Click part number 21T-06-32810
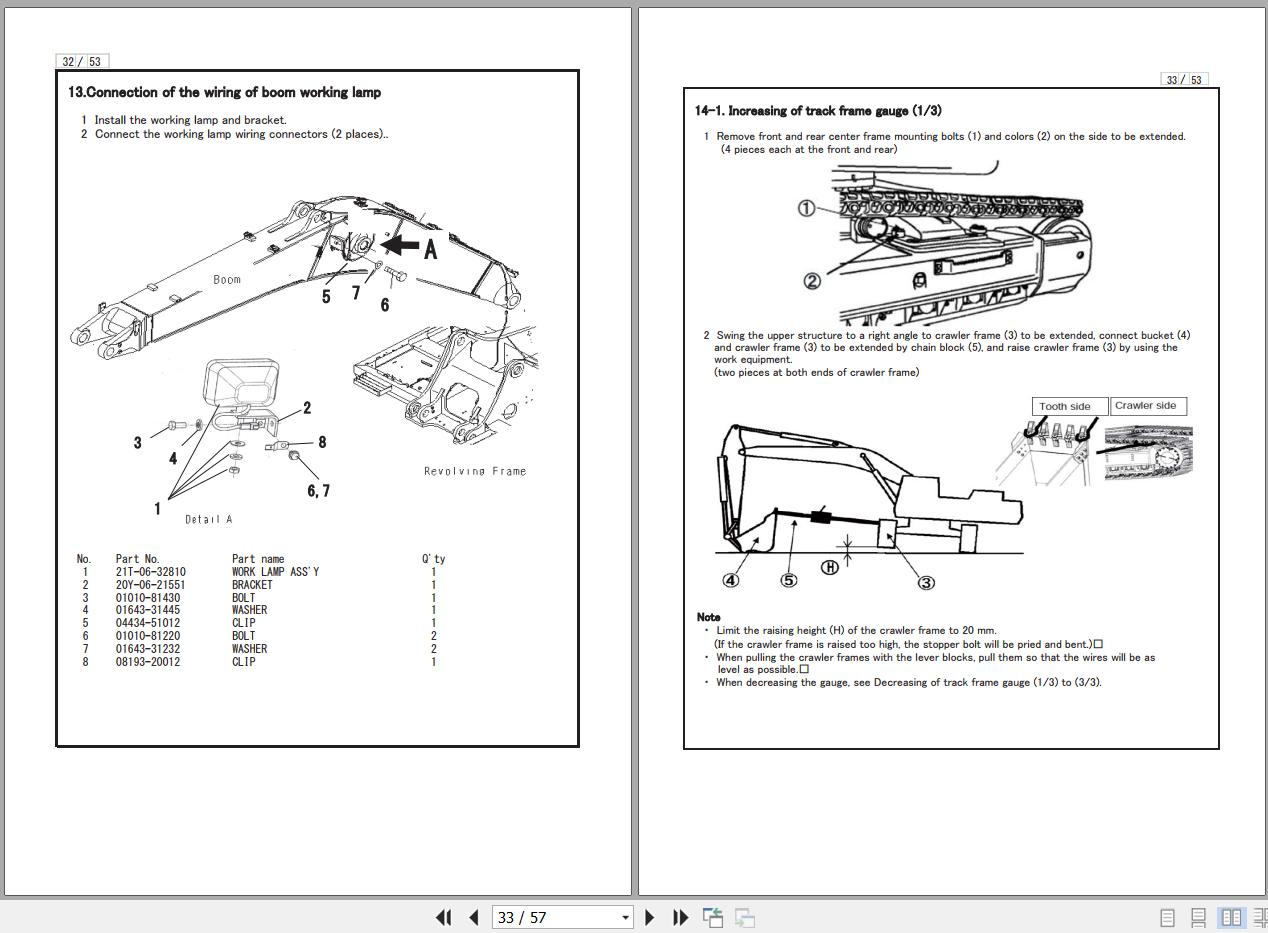Viewport: 1268px width, 933px height. (x=150, y=572)
